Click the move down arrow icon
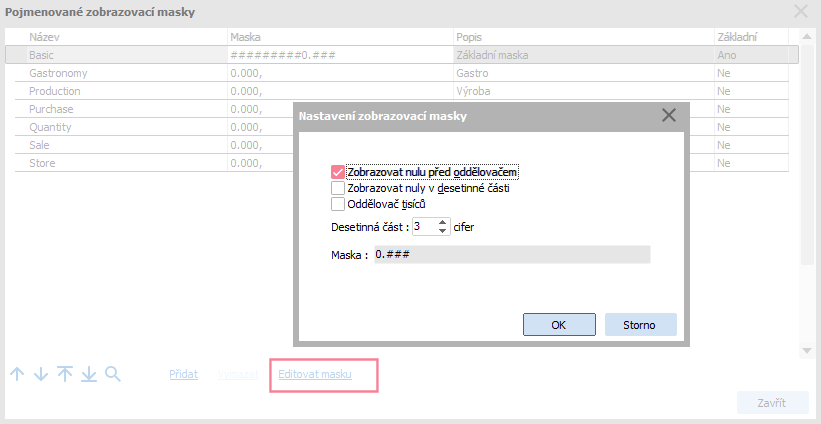Viewport: 821px width, 424px height. point(41,374)
